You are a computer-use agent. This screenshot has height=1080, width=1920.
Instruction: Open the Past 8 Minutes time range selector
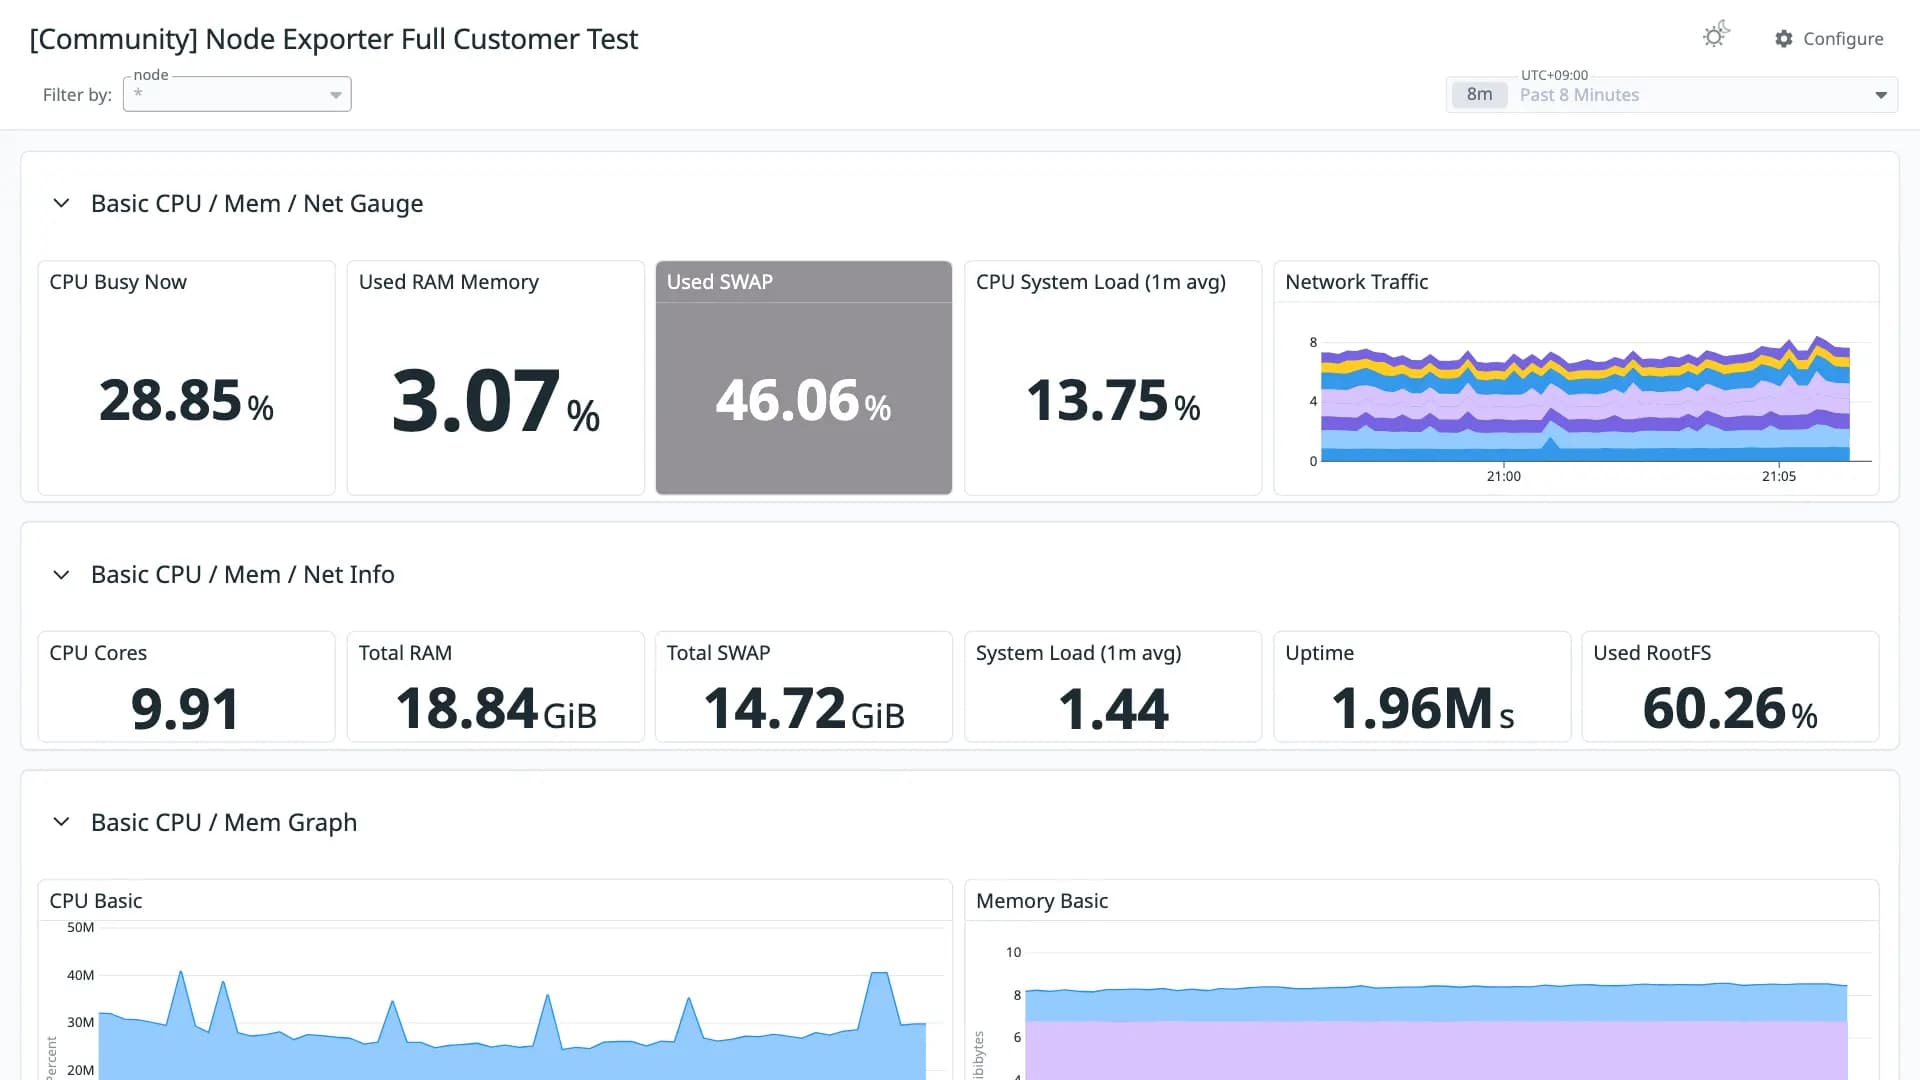pyautogui.click(x=1672, y=95)
